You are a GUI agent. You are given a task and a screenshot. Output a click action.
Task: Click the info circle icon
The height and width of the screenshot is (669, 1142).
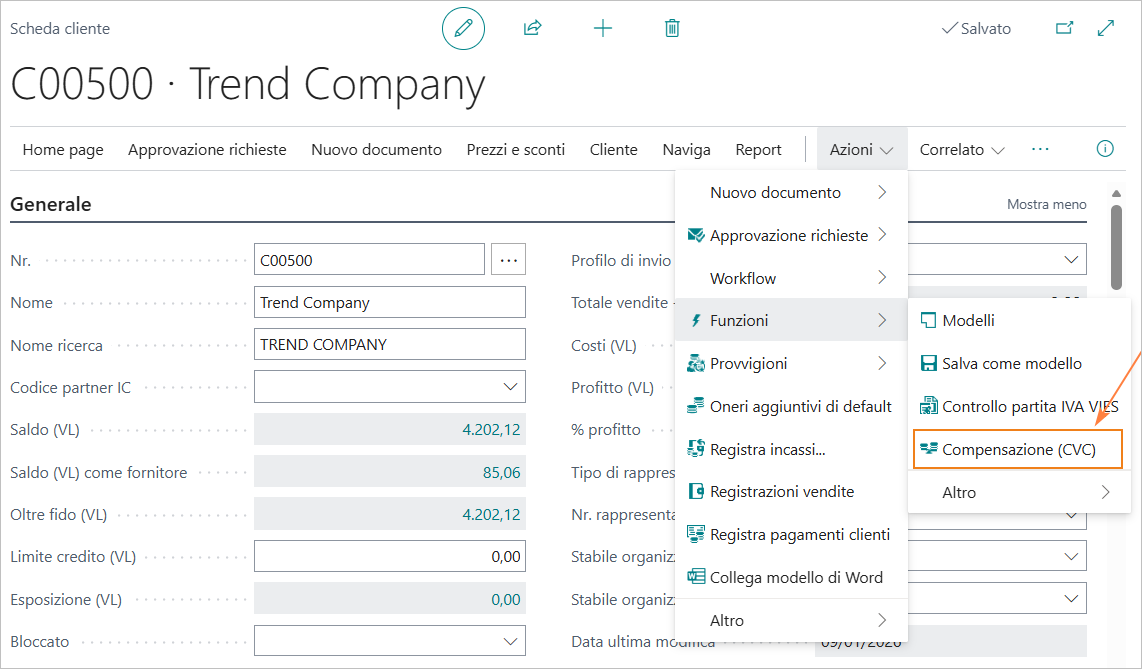[1105, 149]
